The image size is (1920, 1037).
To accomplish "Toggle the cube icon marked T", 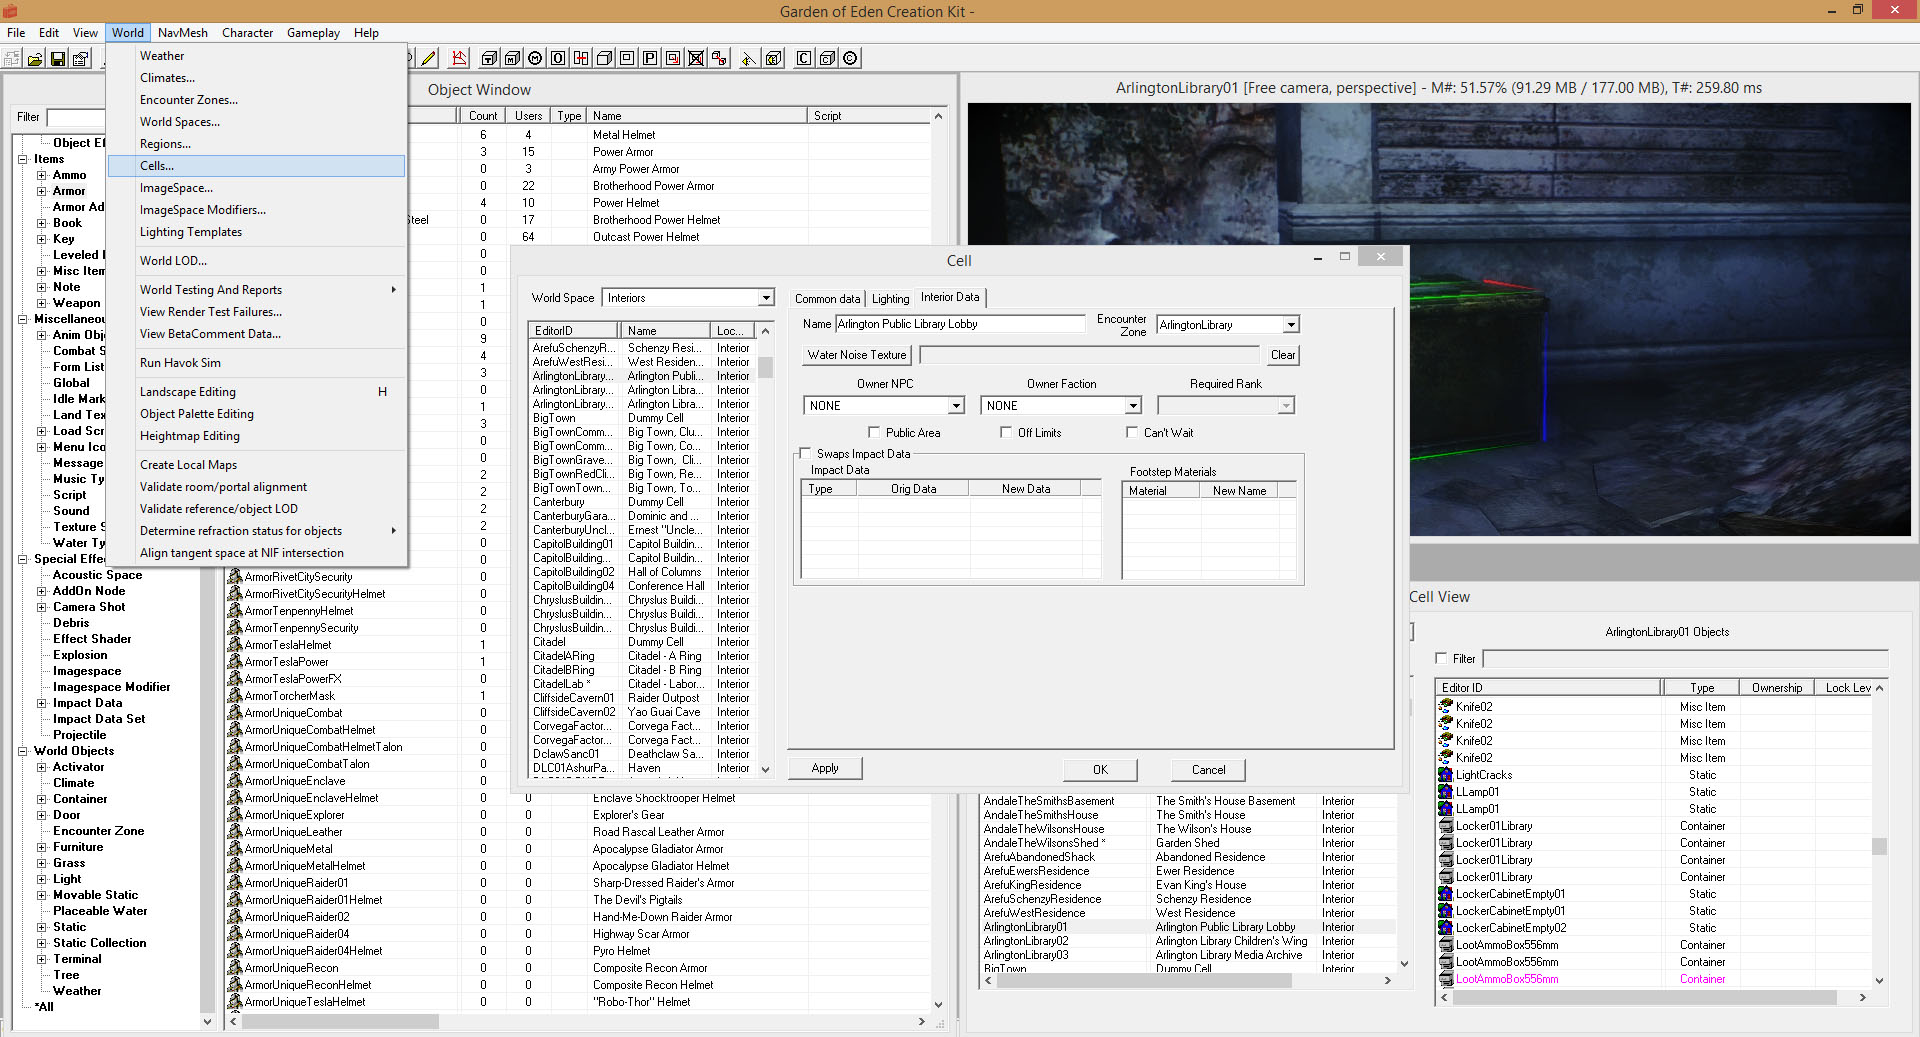I will click(489, 58).
